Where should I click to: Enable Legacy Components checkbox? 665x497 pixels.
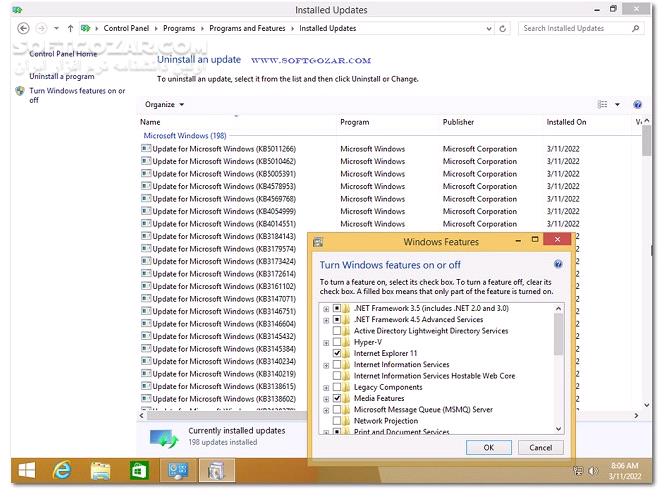click(337, 387)
